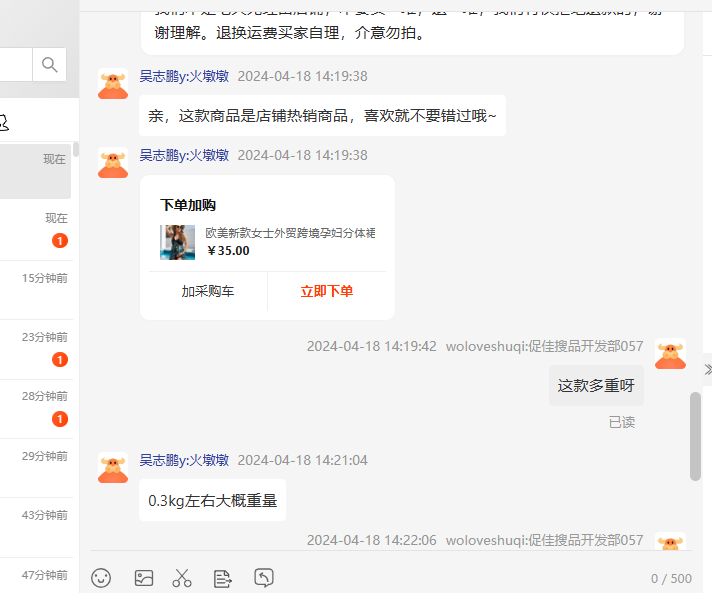
Task: Open conversation from 47分钟前
Action: click(x=36, y=575)
